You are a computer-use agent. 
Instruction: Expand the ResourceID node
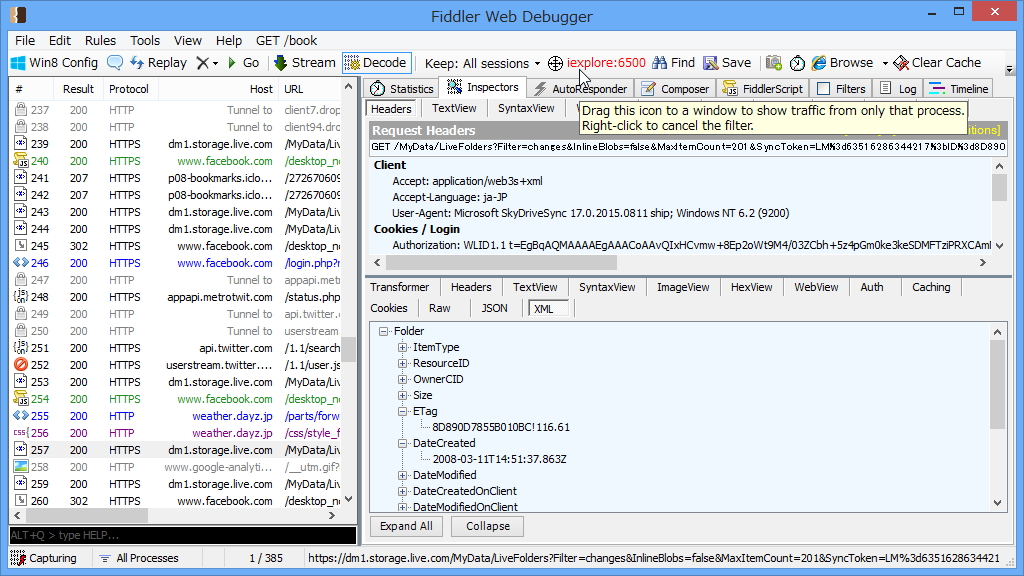tap(403, 363)
